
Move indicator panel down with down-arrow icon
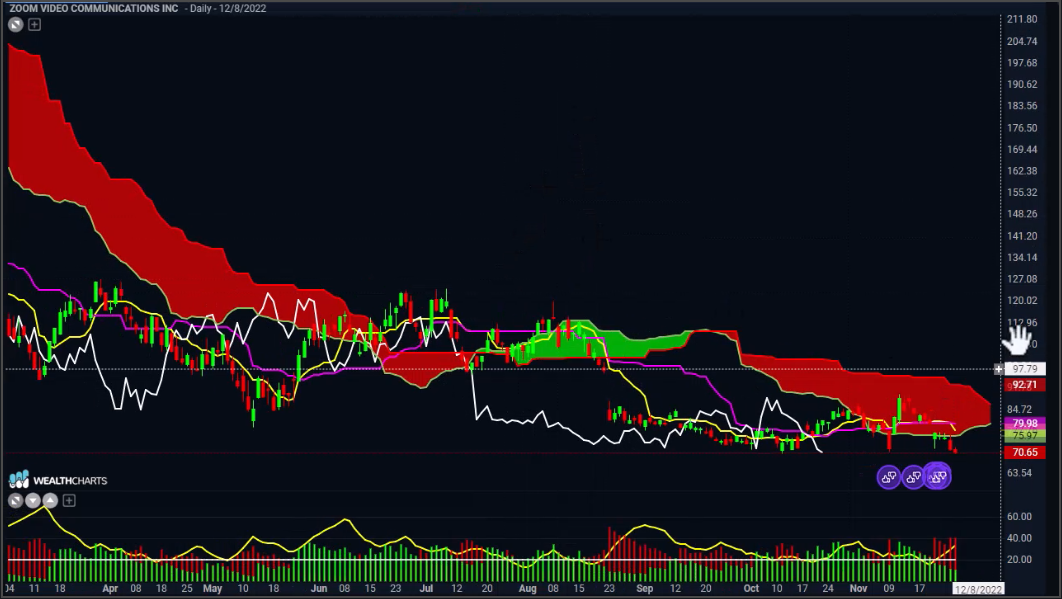pos(34,500)
